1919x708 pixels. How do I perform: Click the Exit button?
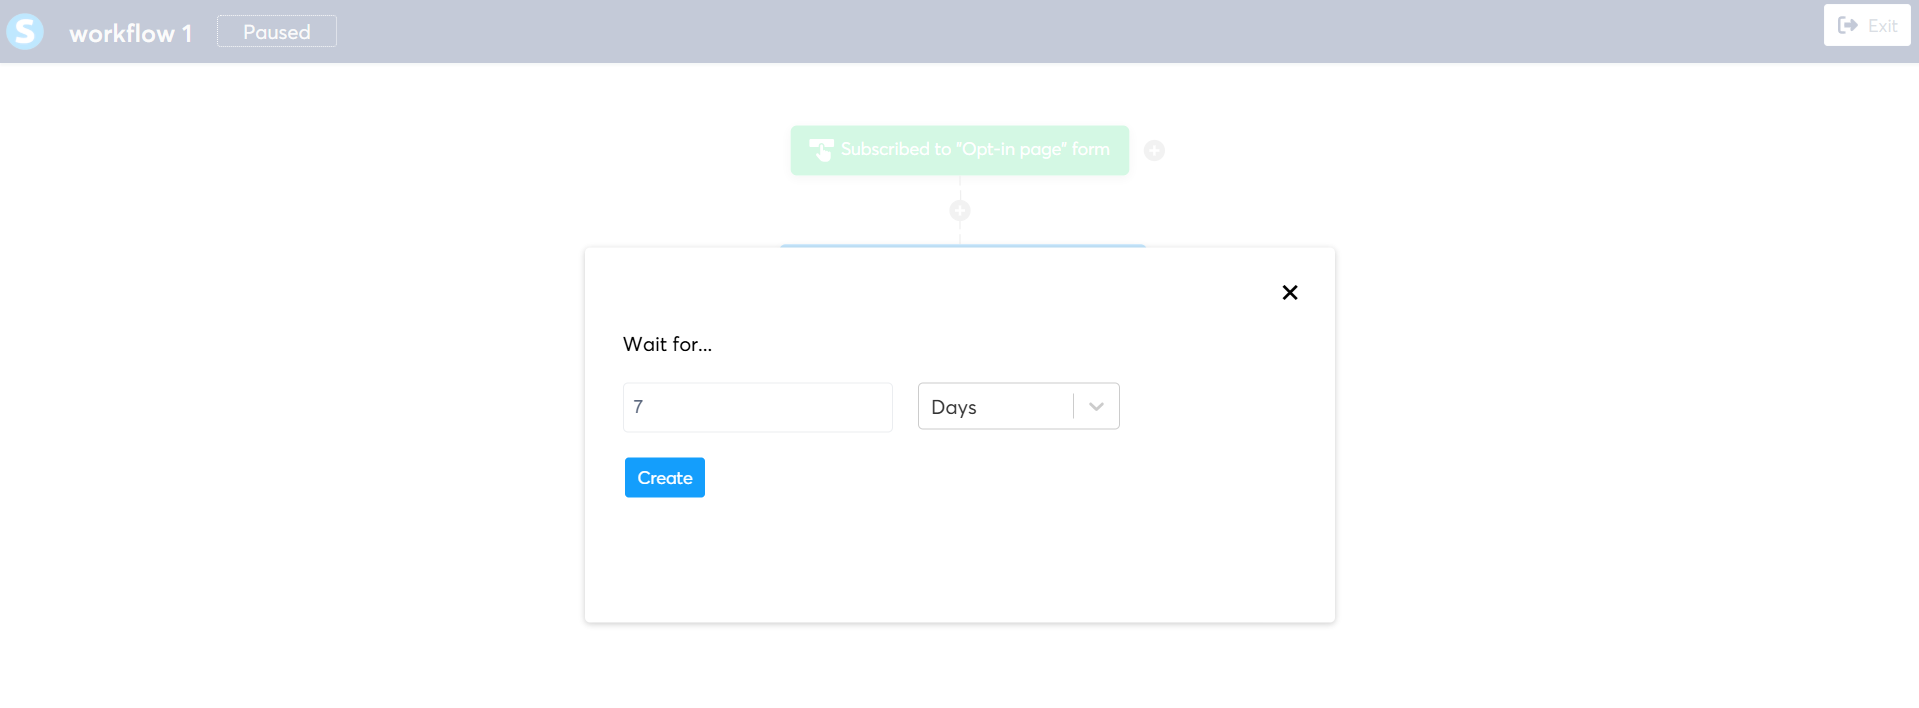[x=1867, y=26]
